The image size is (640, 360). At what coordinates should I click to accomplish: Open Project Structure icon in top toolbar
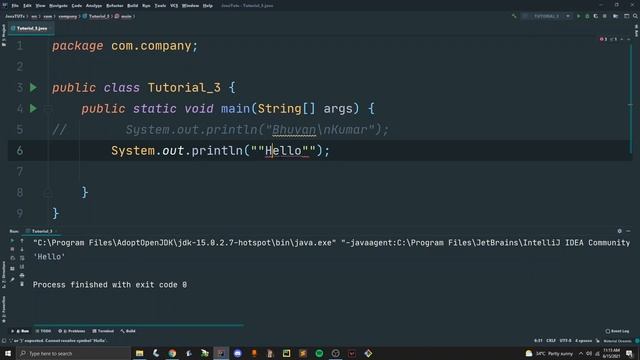coord(616,16)
